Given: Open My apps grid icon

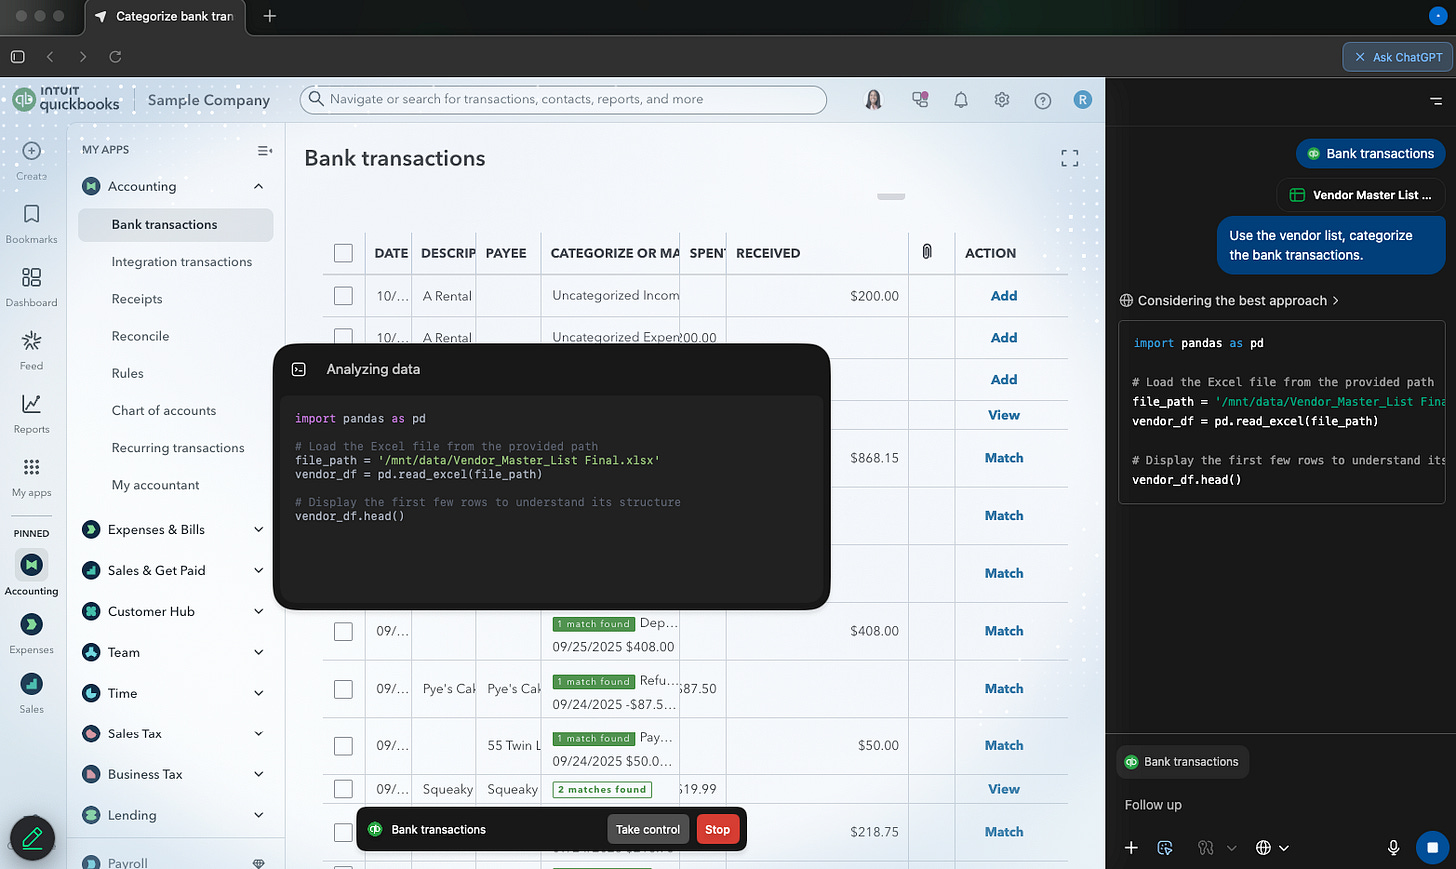Looking at the screenshot, I should (31, 467).
